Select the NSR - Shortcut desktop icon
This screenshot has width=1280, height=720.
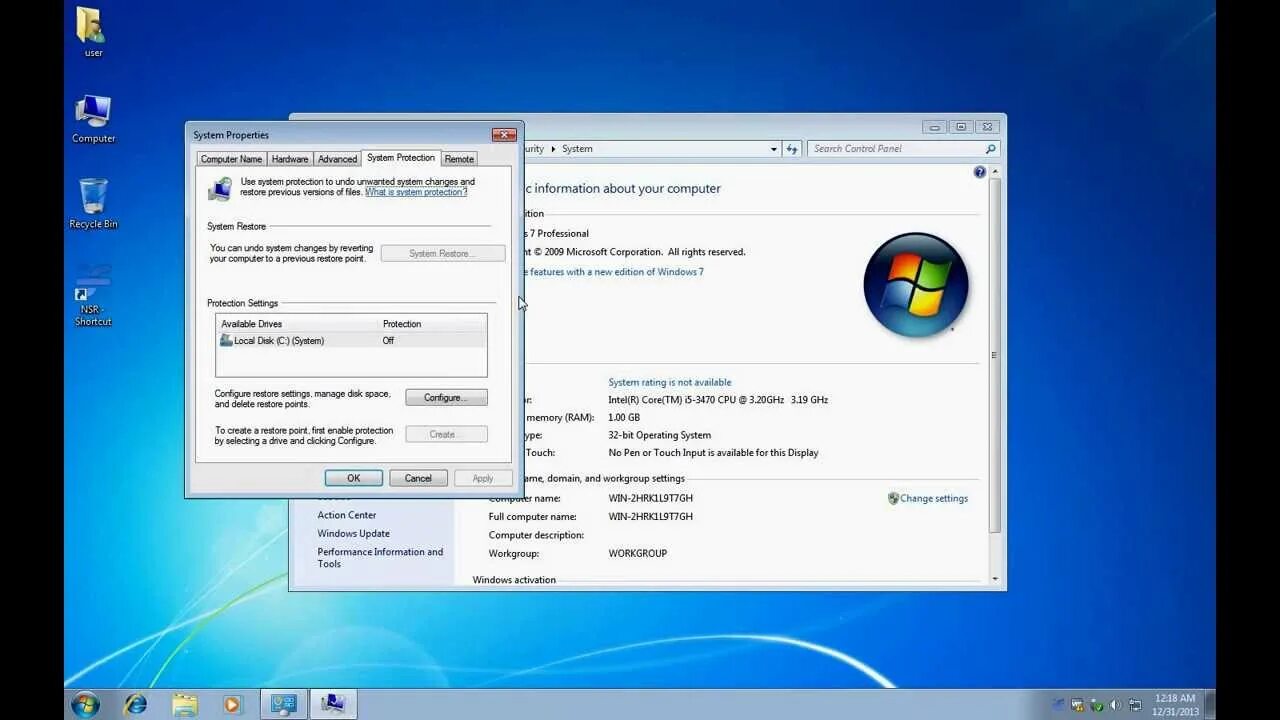point(93,295)
